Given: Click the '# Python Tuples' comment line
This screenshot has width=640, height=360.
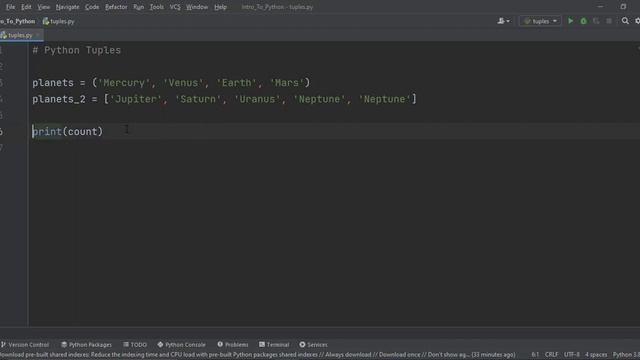Looking at the screenshot, I should coord(77,50).
